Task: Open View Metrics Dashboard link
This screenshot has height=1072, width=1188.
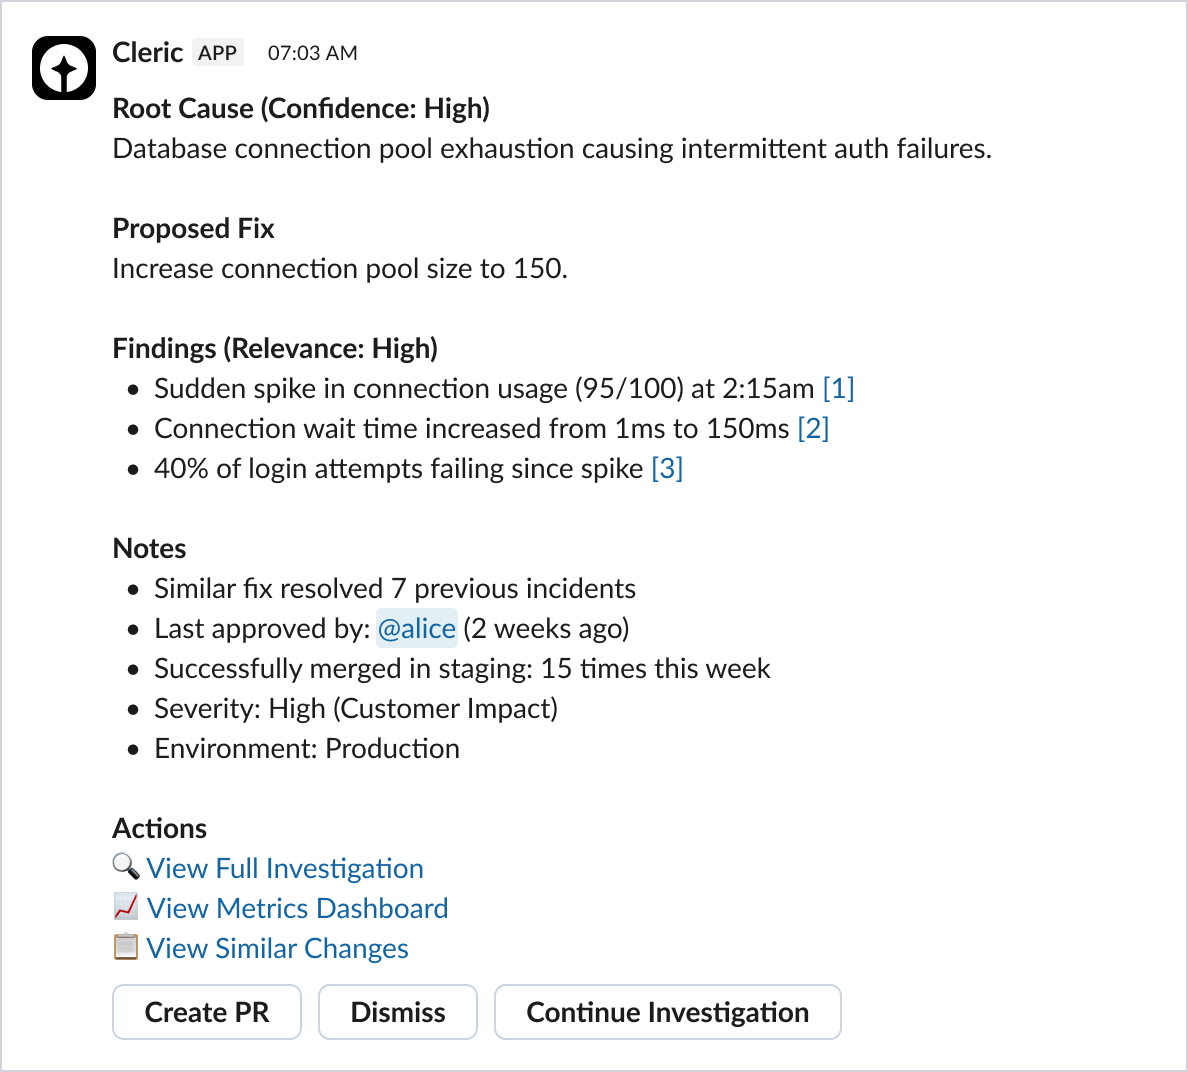Action: 297,908
